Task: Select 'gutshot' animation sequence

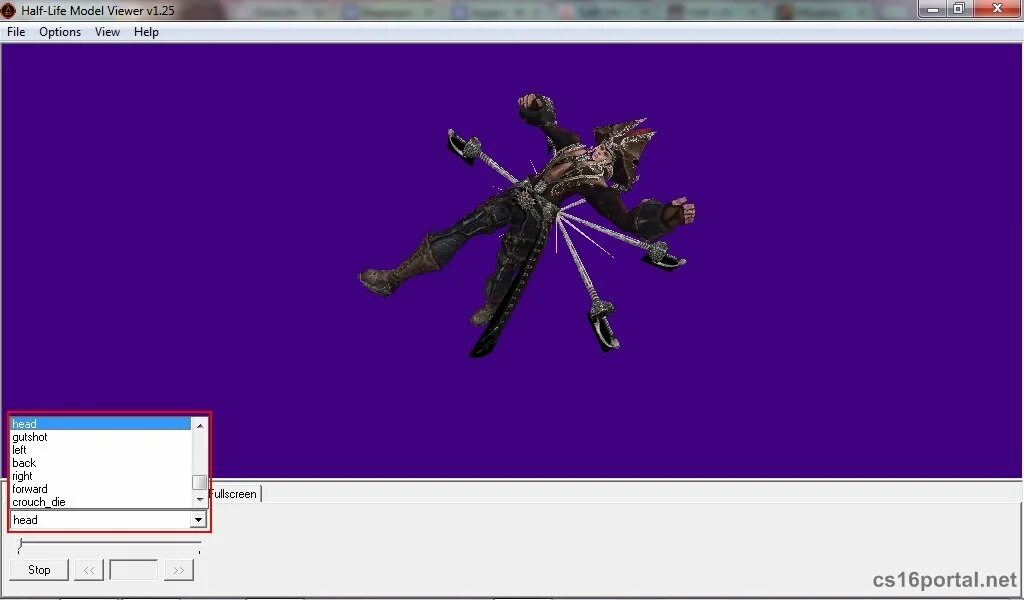Action: pos(101,437)
